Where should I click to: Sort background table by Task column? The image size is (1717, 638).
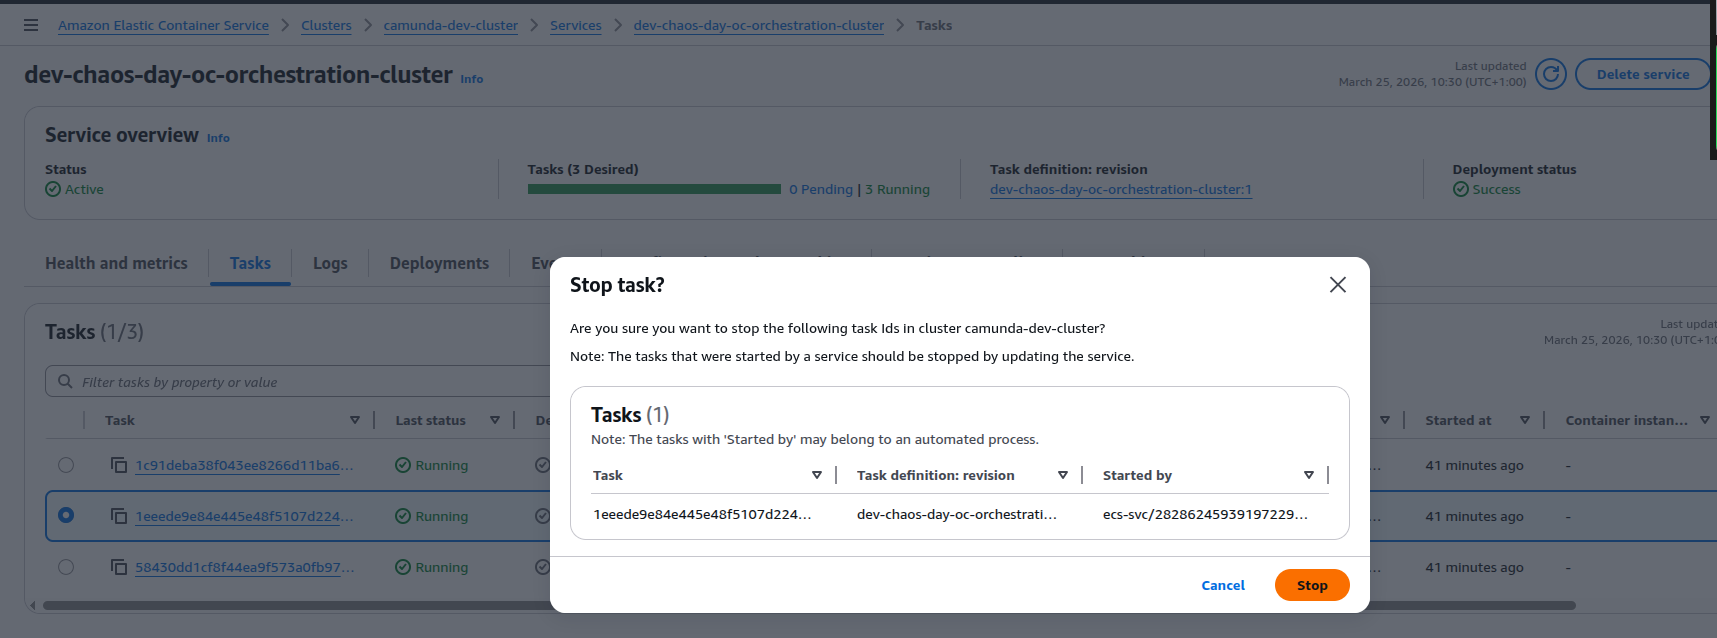[355, 420]
